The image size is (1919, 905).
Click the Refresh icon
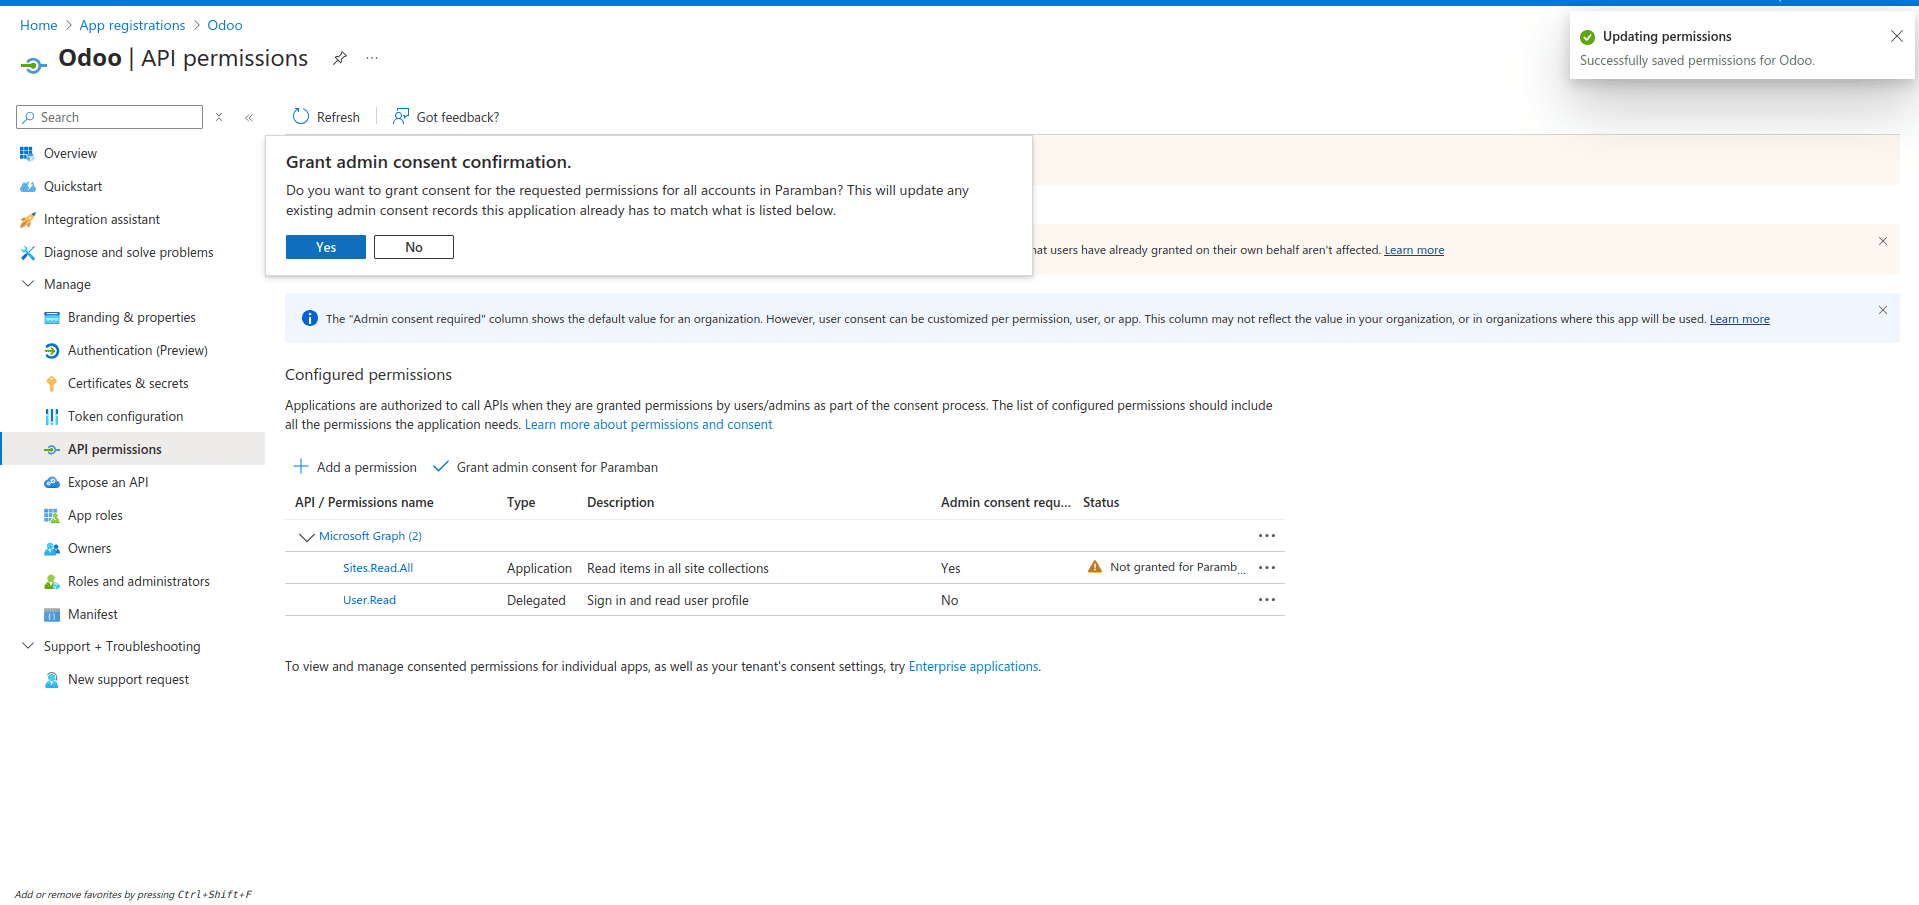point(301,116)
